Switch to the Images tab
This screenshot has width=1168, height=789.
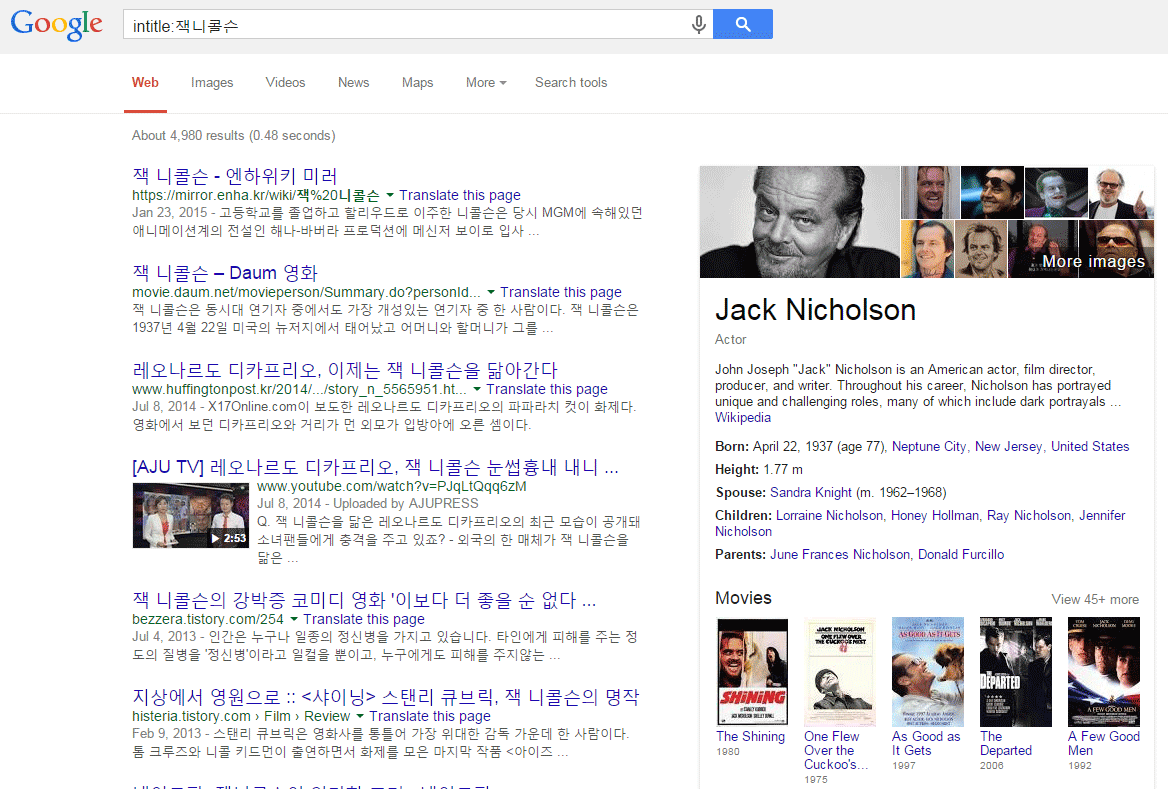point(212,83)
